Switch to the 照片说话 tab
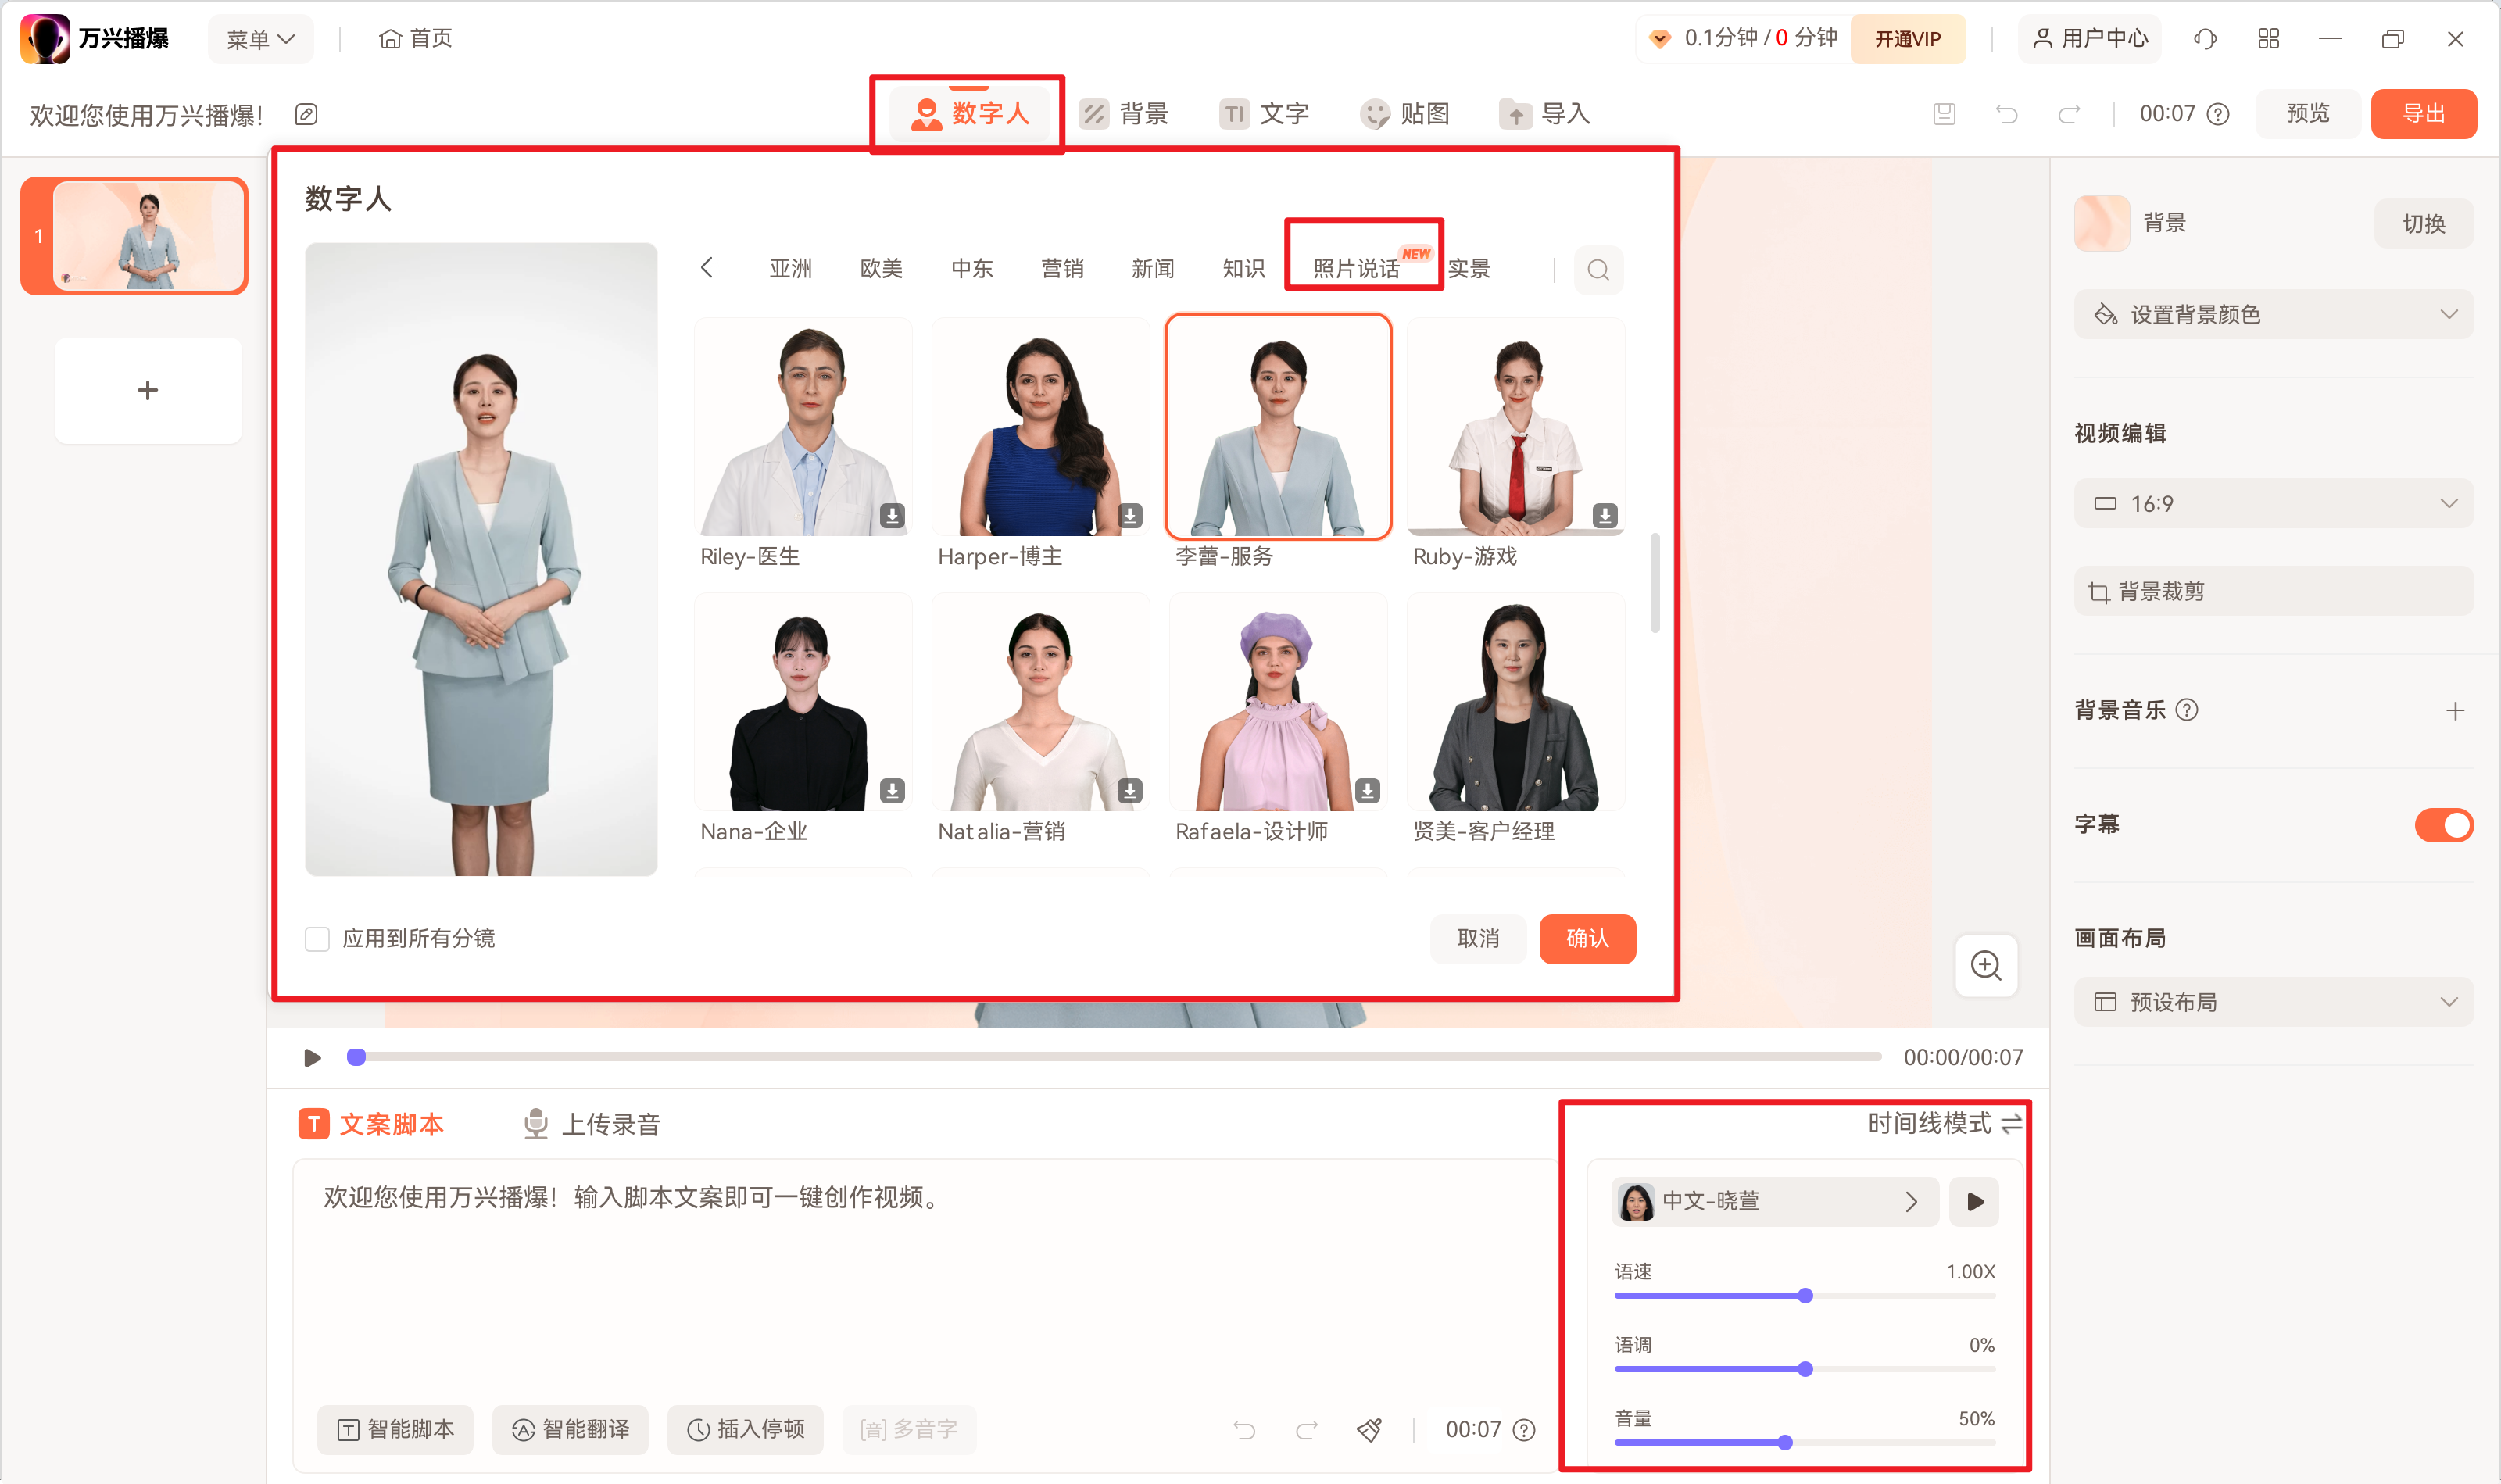 tap(1356, 267)
